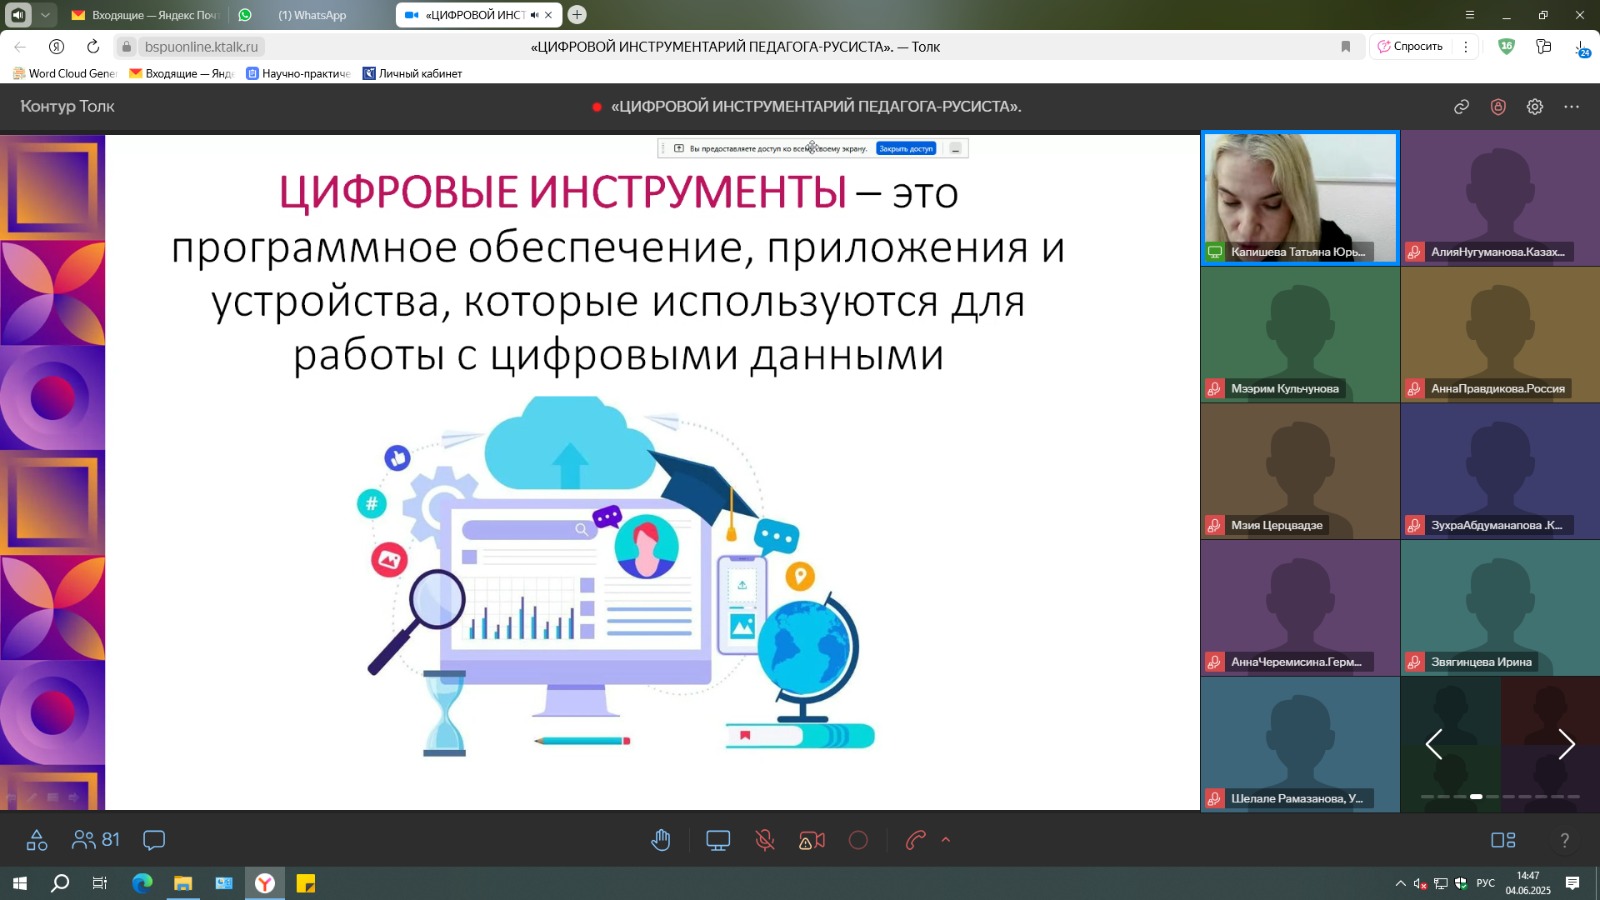The height and width of the screenshot is (900, 1600).
Task: Click the Закрыть доступ button
Action: pos(906,149)
